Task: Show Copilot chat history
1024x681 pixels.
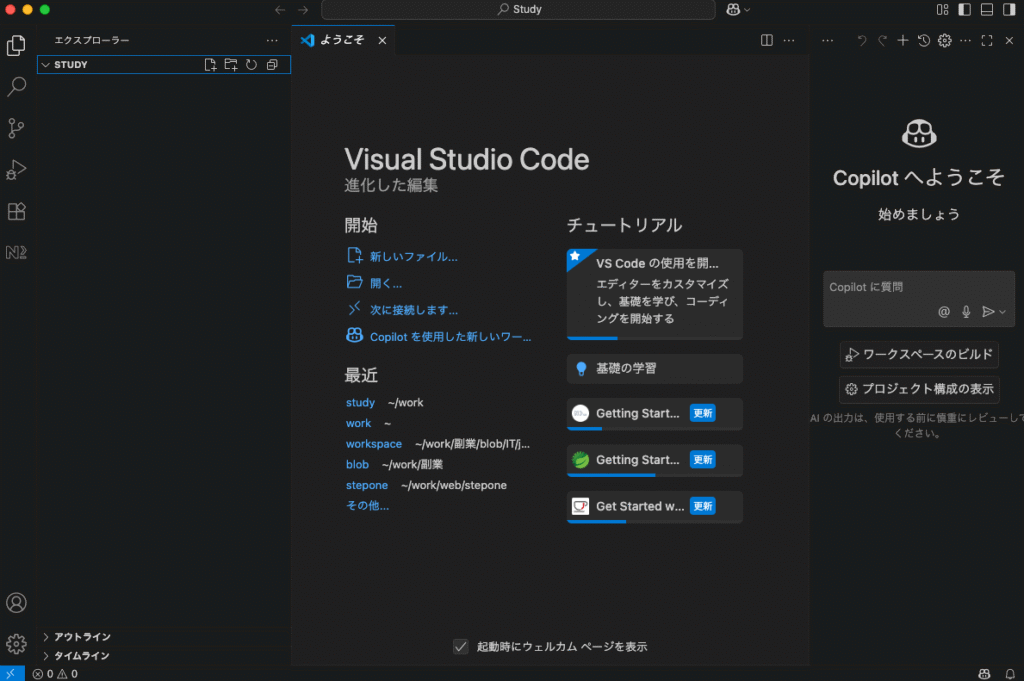Action: pos(923,40)
